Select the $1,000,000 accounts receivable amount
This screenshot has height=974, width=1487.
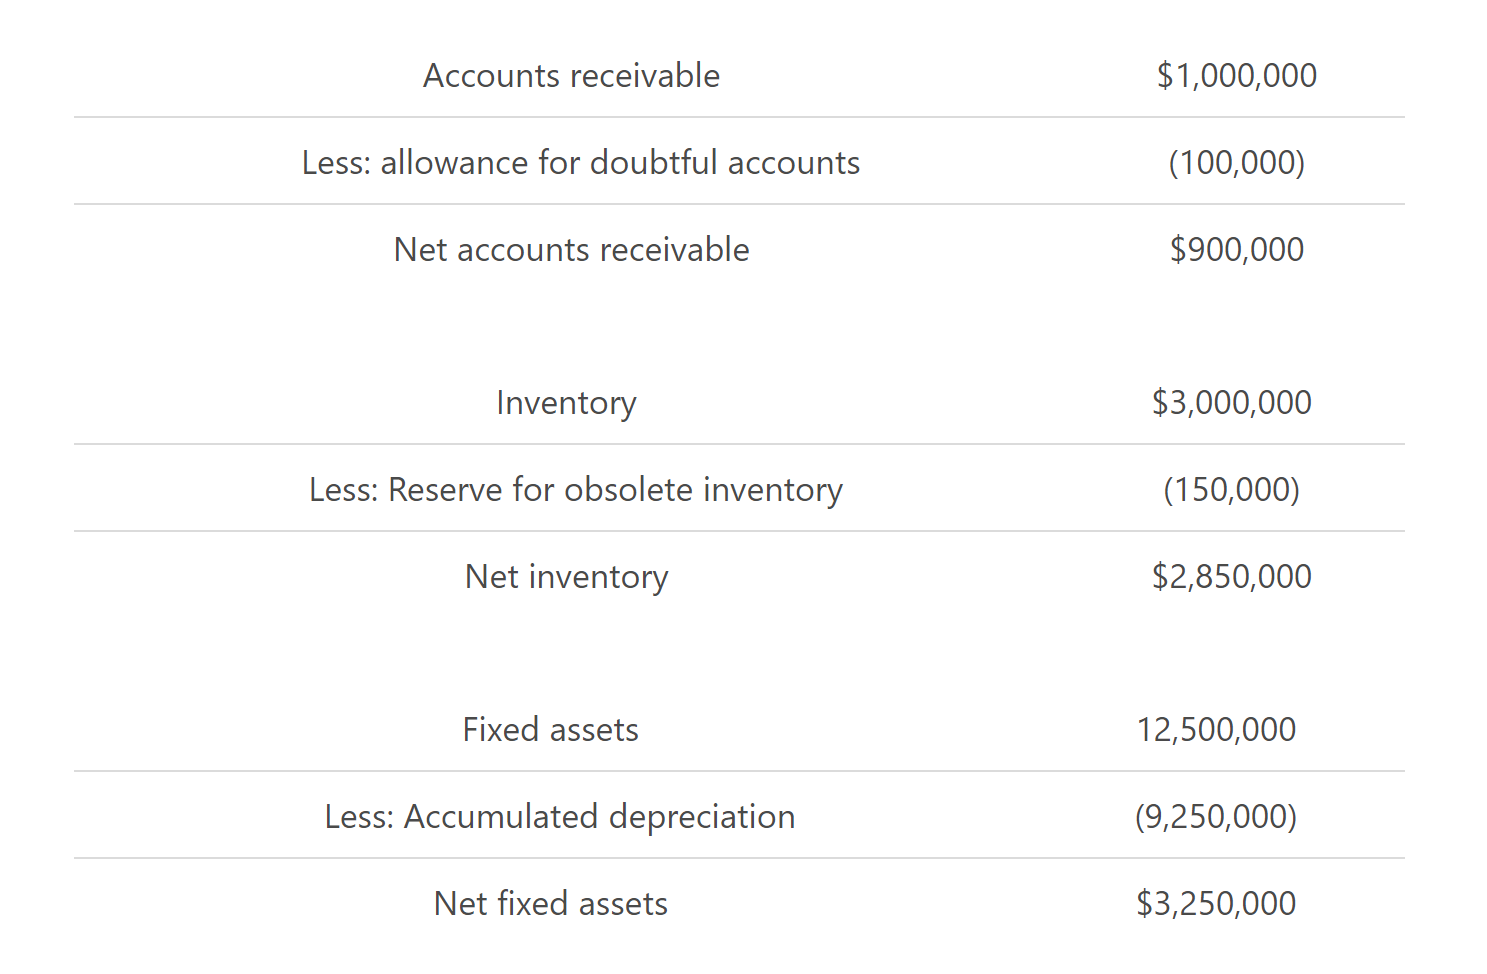click(x=1236, y=76)
